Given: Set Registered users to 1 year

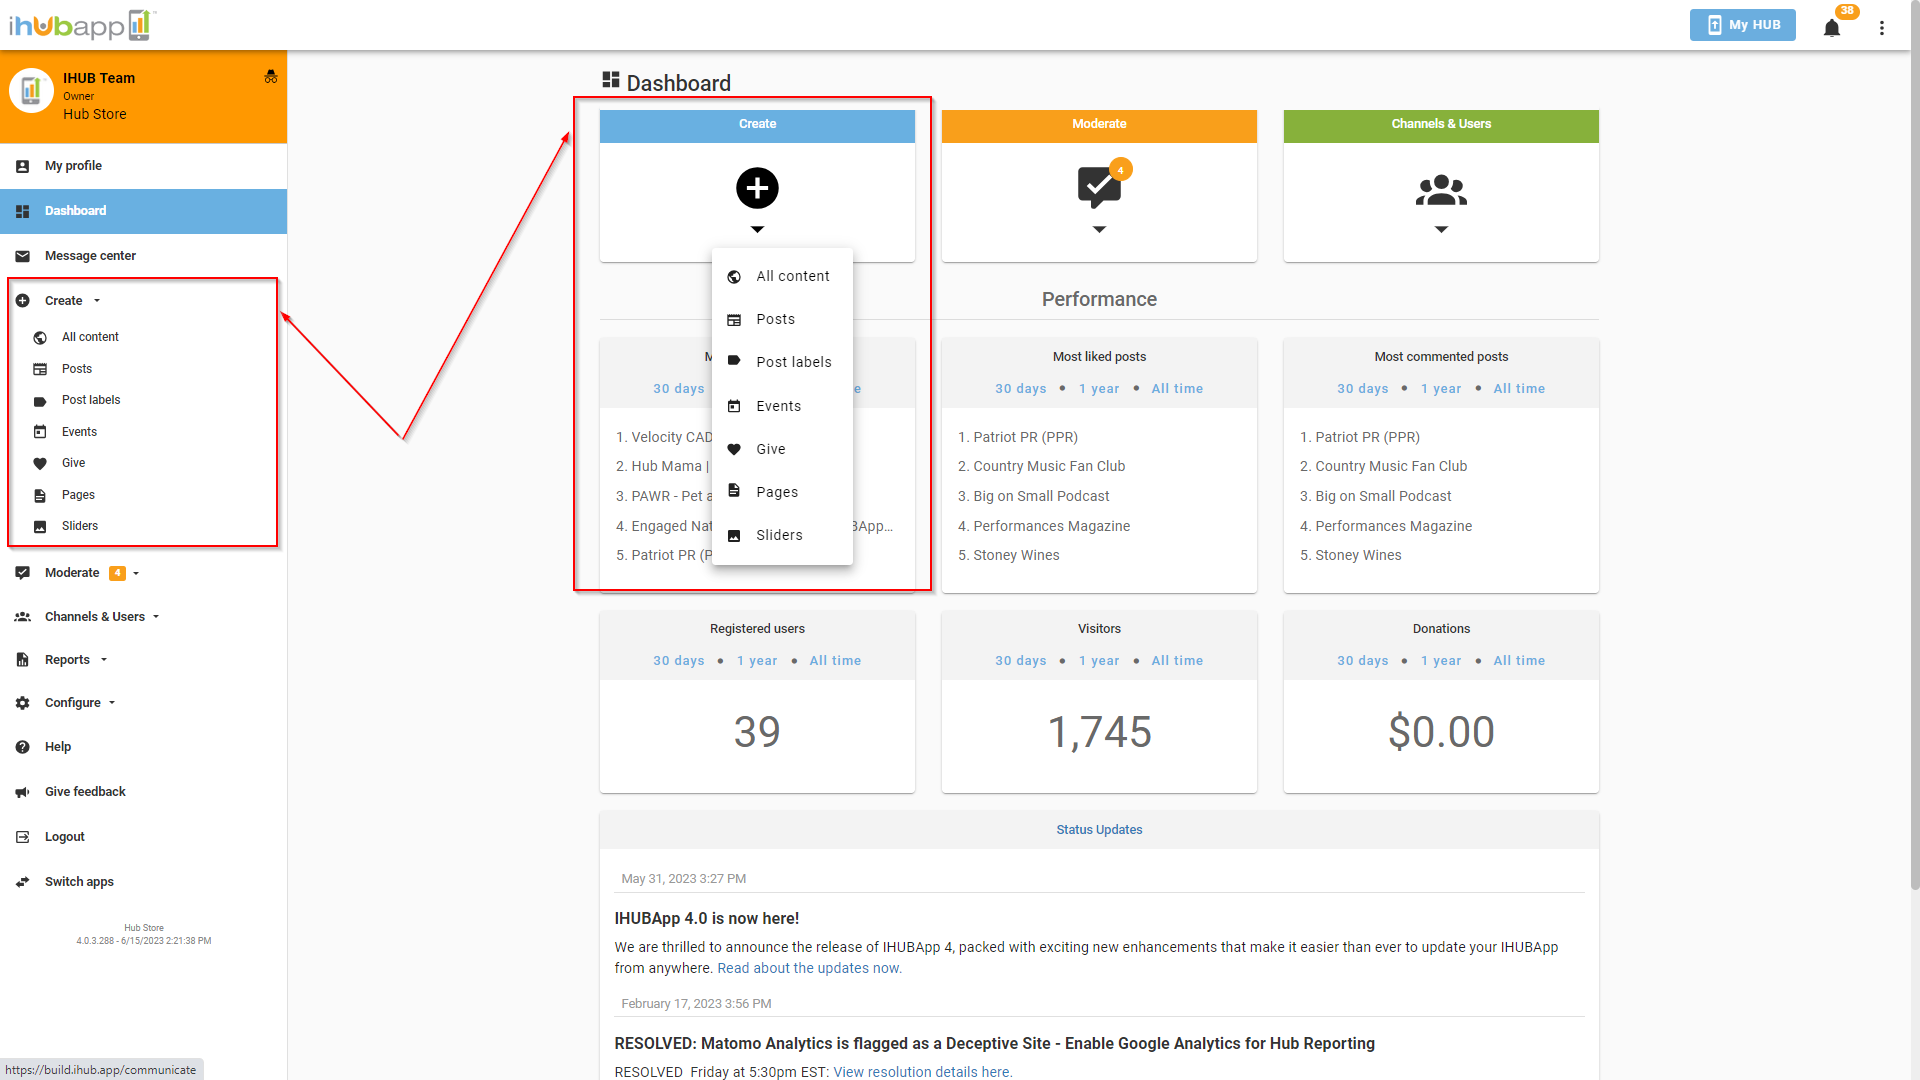Looking at the screenshot, I should tap(757, 661).
